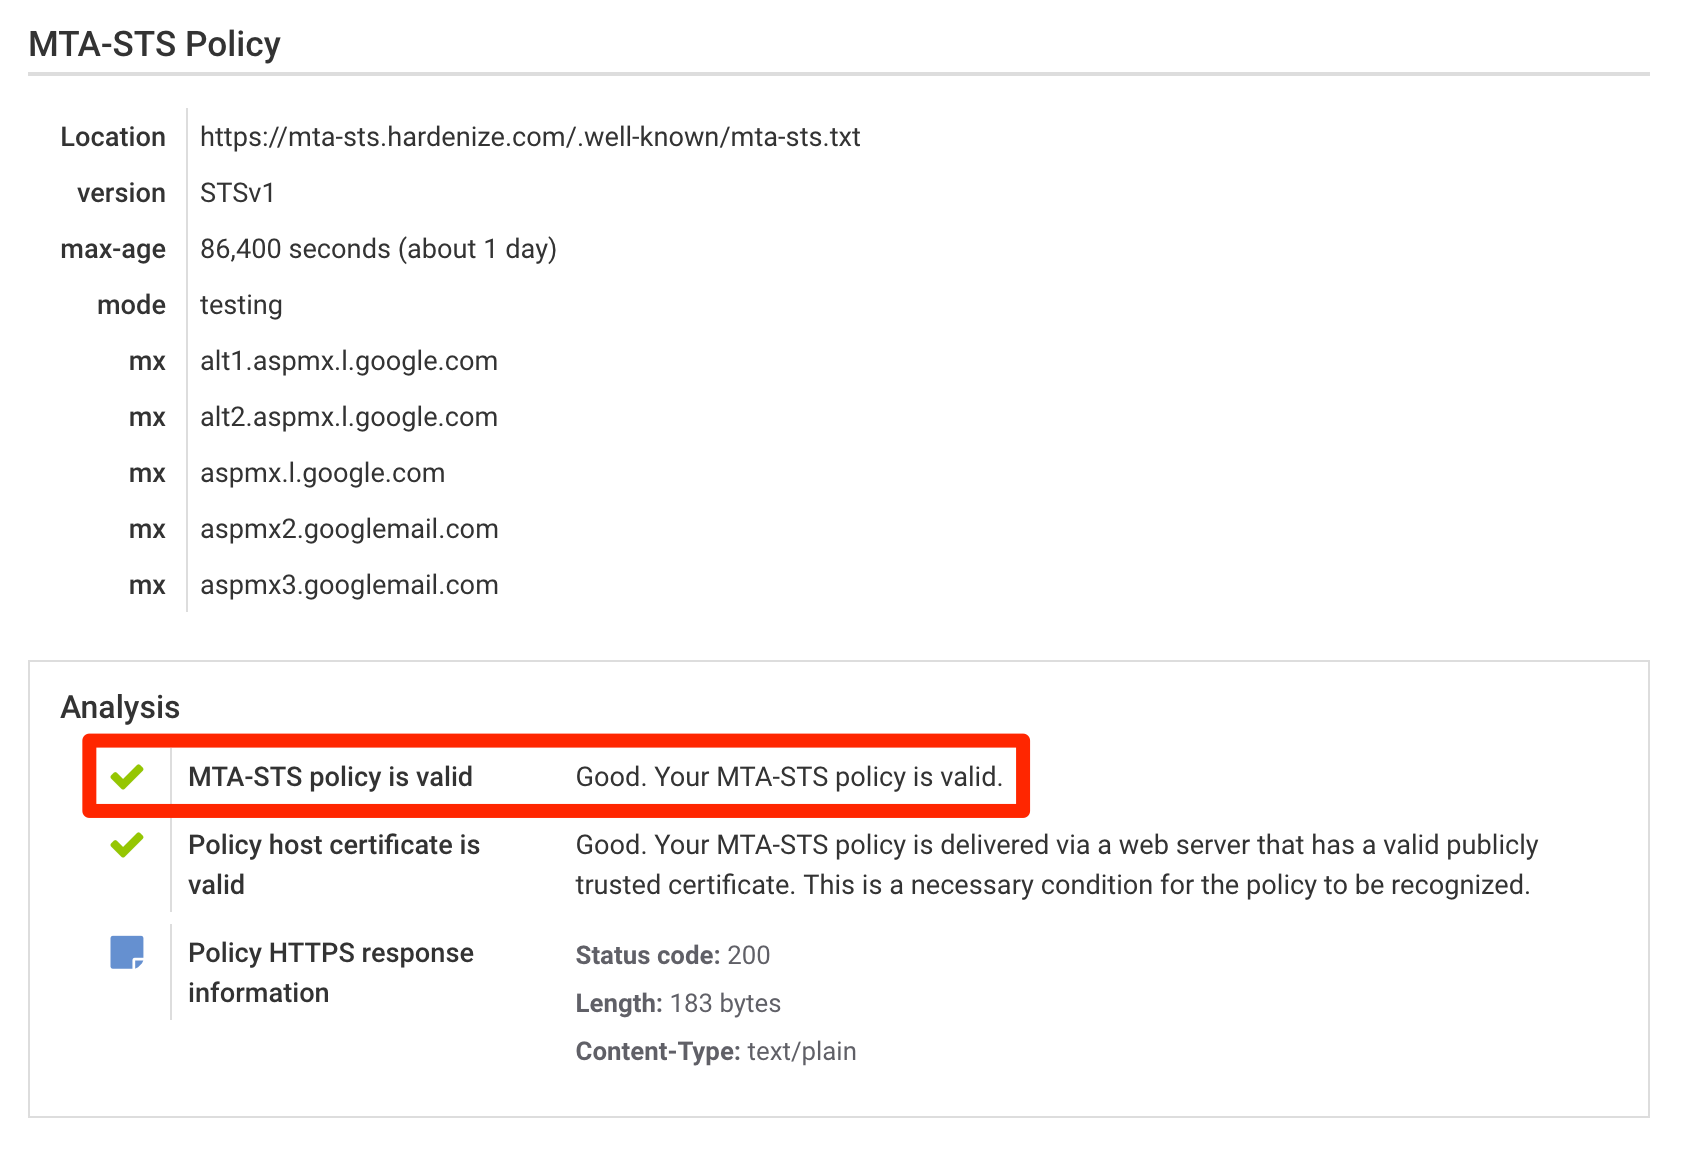
Task: Click the max-age value of 86,400 seconds
Action: pos(378,249)
